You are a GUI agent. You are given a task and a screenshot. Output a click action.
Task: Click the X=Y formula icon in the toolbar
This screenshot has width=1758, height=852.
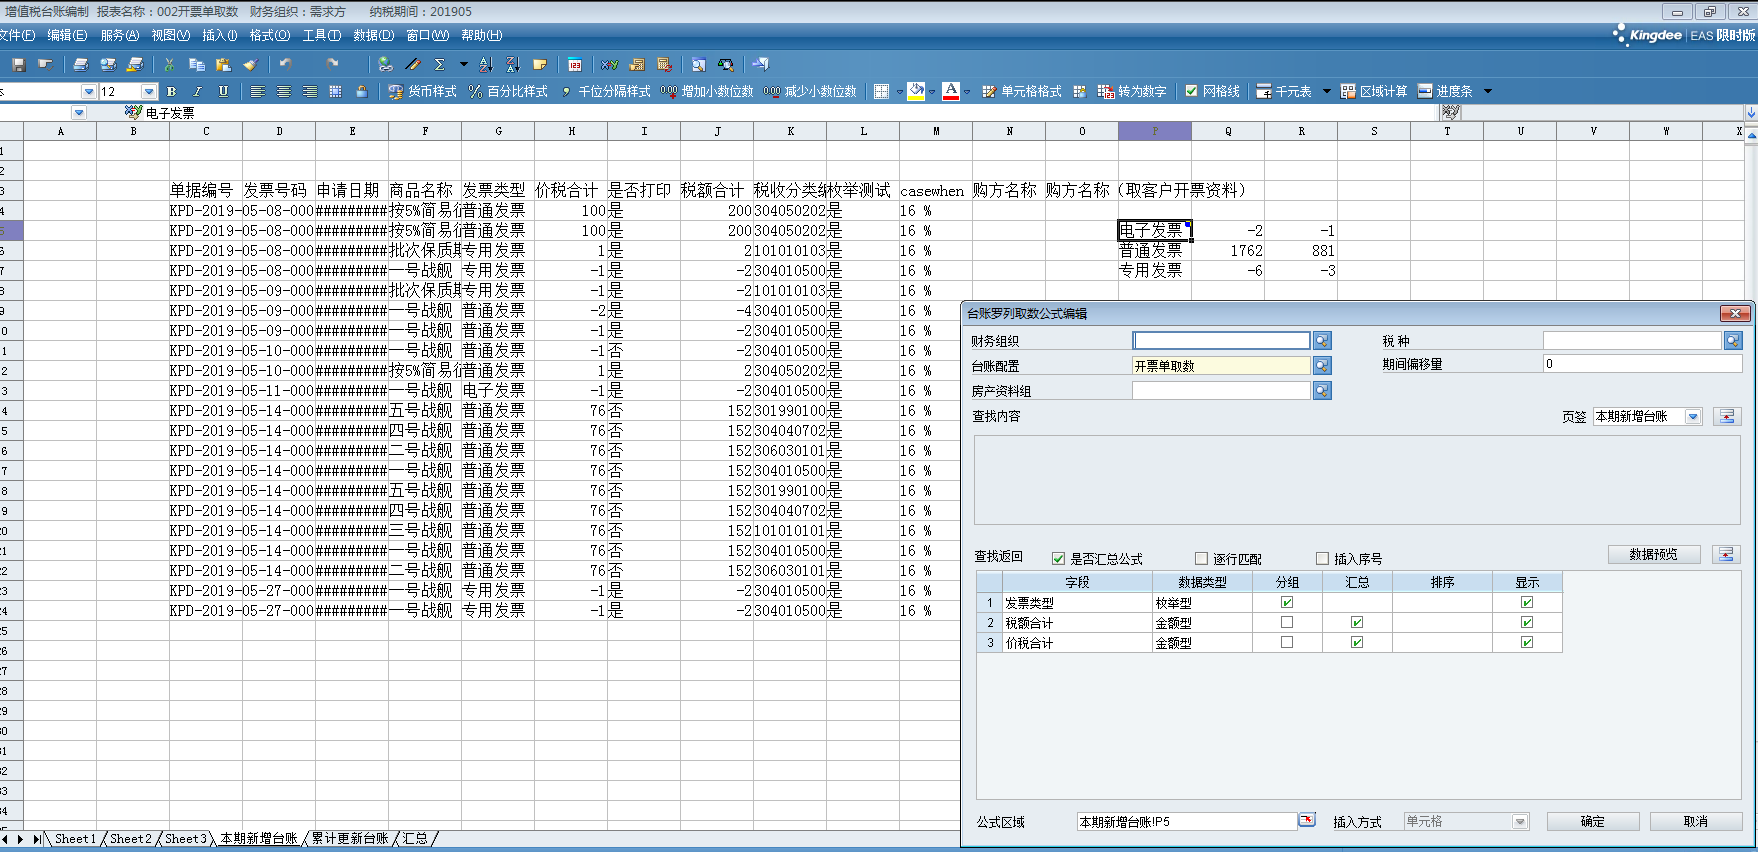[609, 64]
